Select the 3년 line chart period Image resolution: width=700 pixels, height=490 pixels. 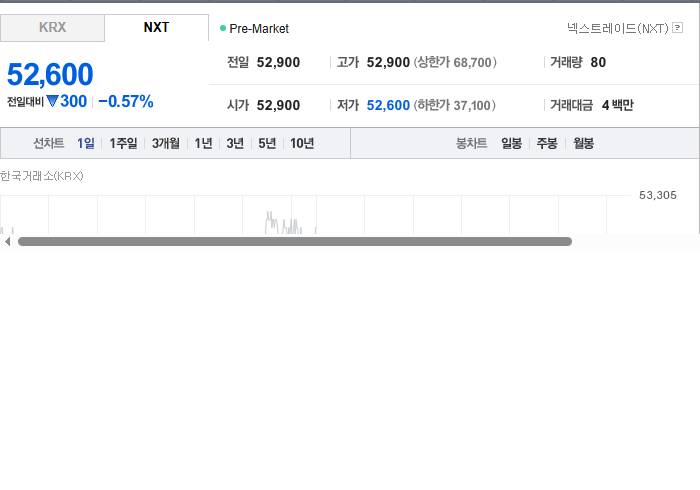pos(235,143)
